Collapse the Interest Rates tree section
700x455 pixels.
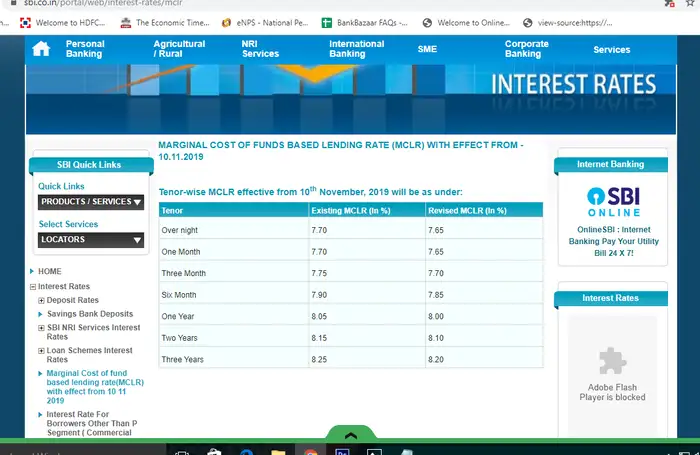[33, 287]
